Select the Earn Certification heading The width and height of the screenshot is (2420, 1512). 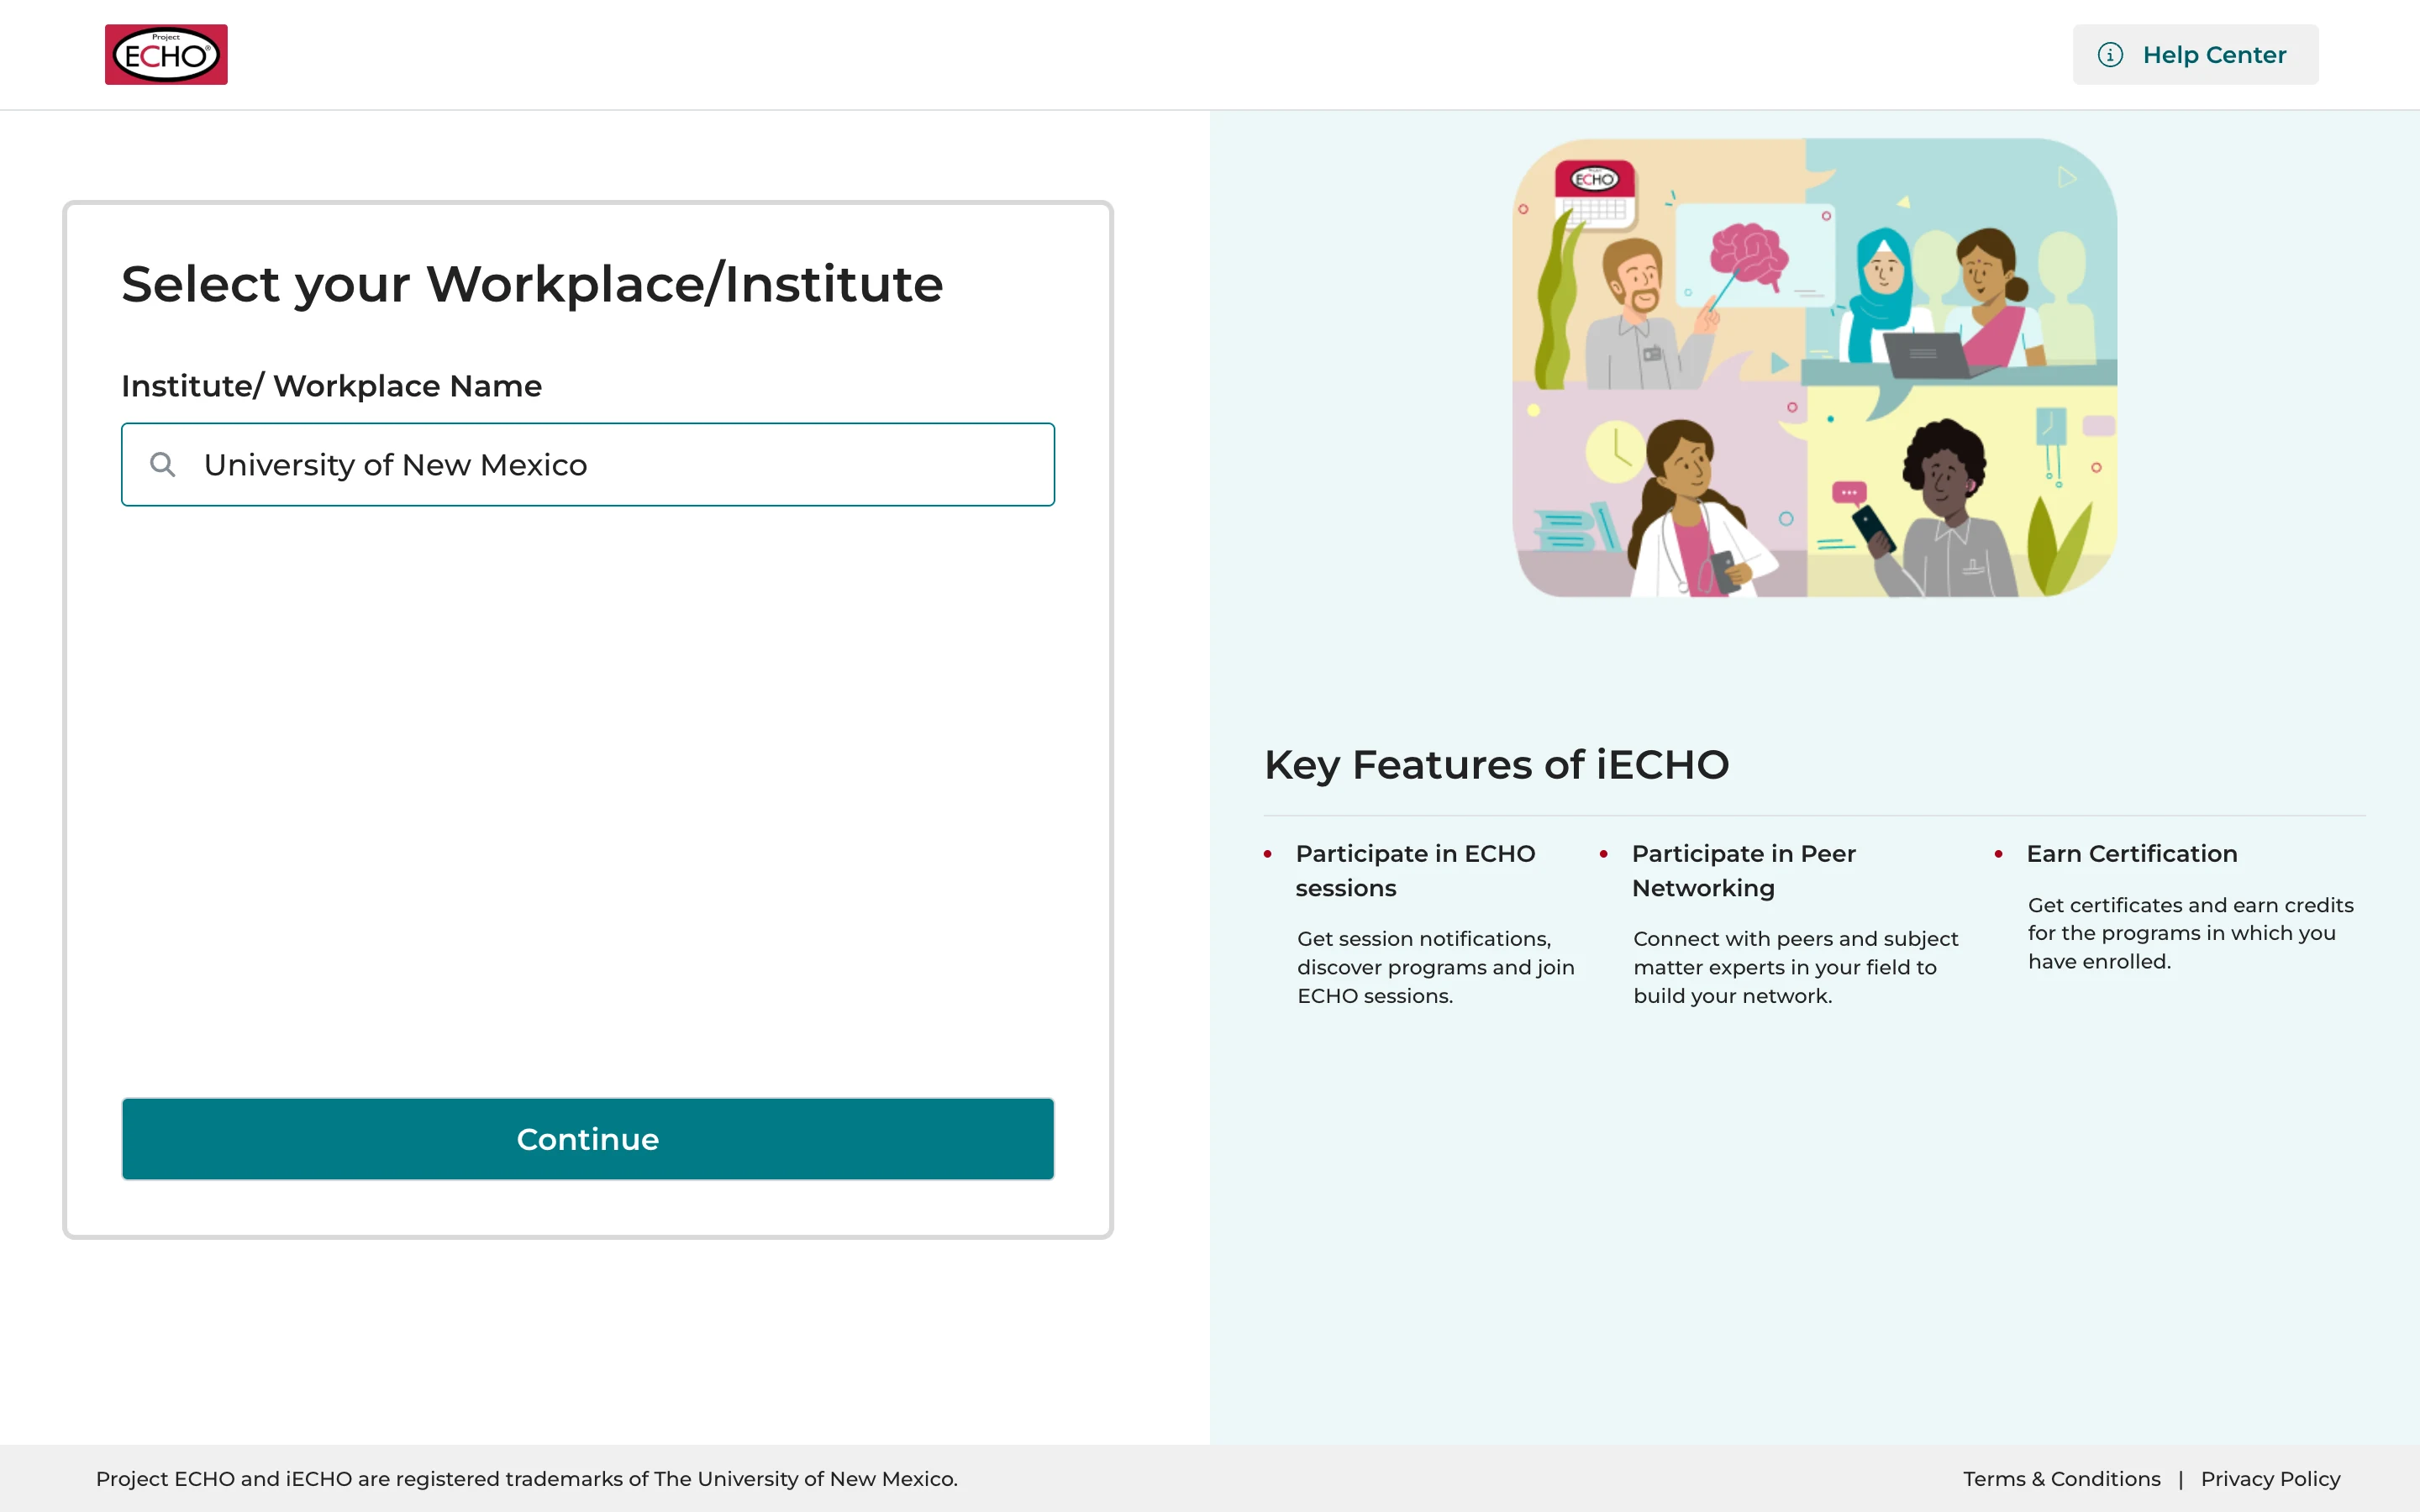click(2132, 854)
